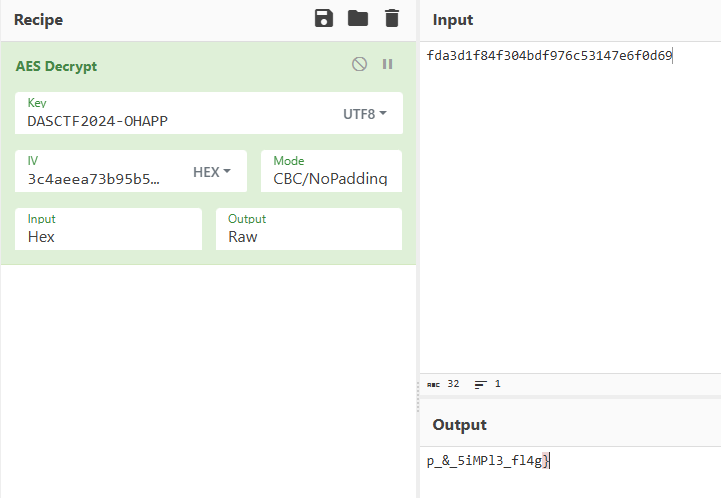Viewport: 721px width, 498px height.
Task: Click the line count icon in the status bar
Action: click(480, 384)
